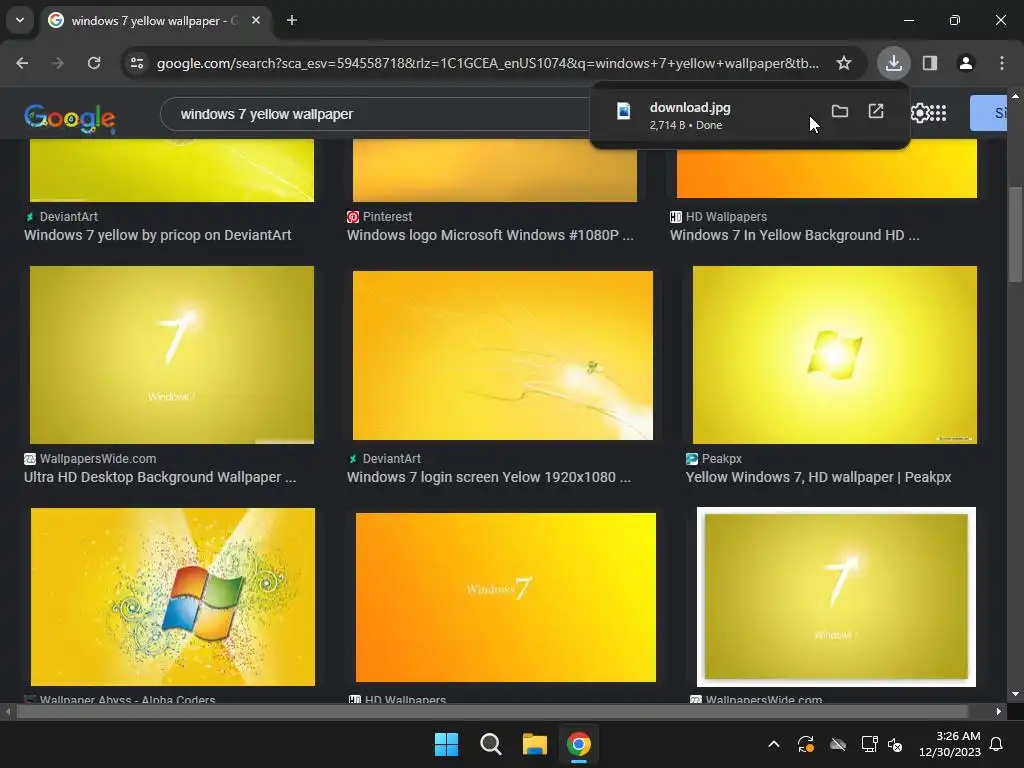The height and width of the screenshot is (768, 1024).
Task: Open new tab with plus button
Action: [x=292, y=20]
